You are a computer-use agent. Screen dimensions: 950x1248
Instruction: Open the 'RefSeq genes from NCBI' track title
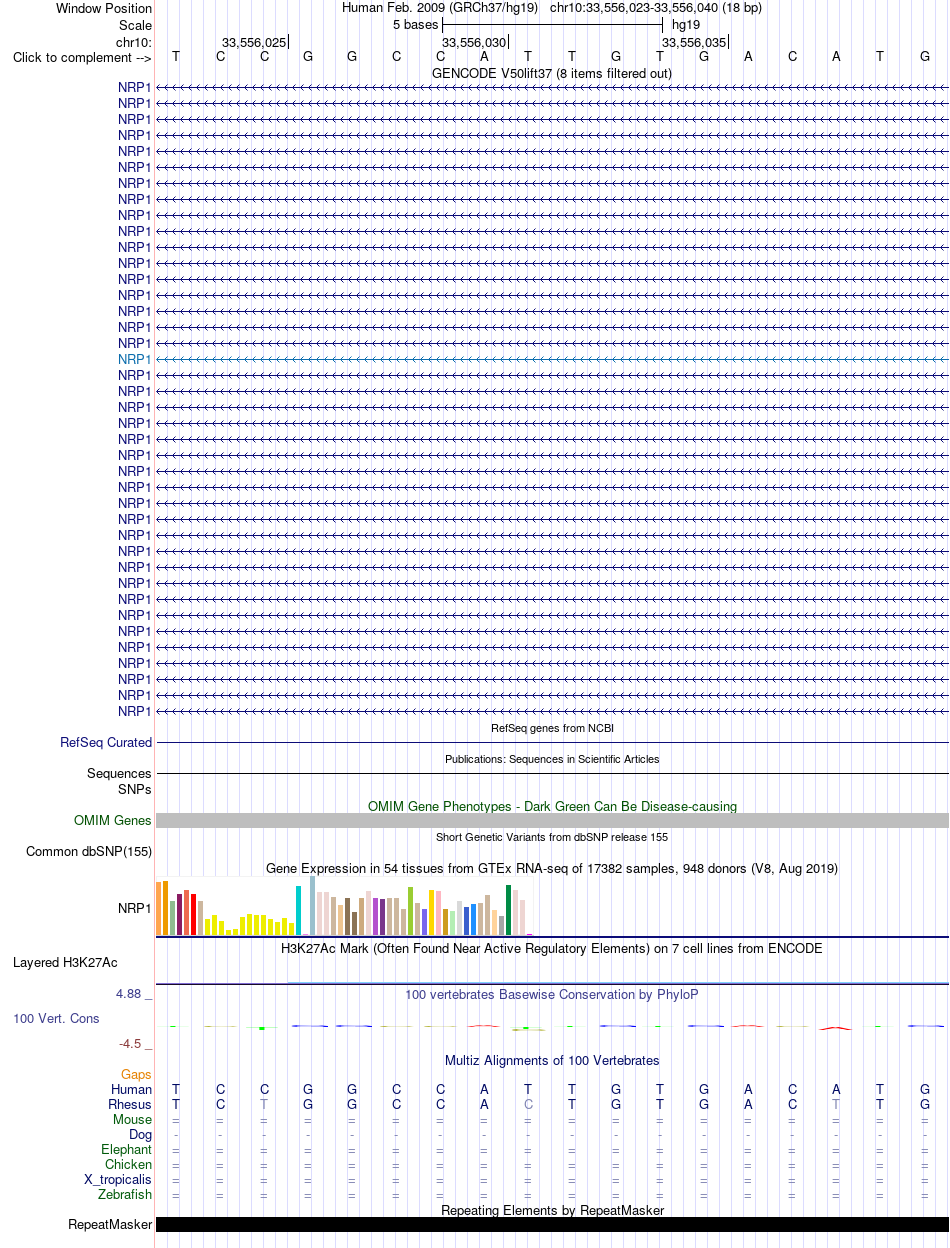tap(552, 728)
